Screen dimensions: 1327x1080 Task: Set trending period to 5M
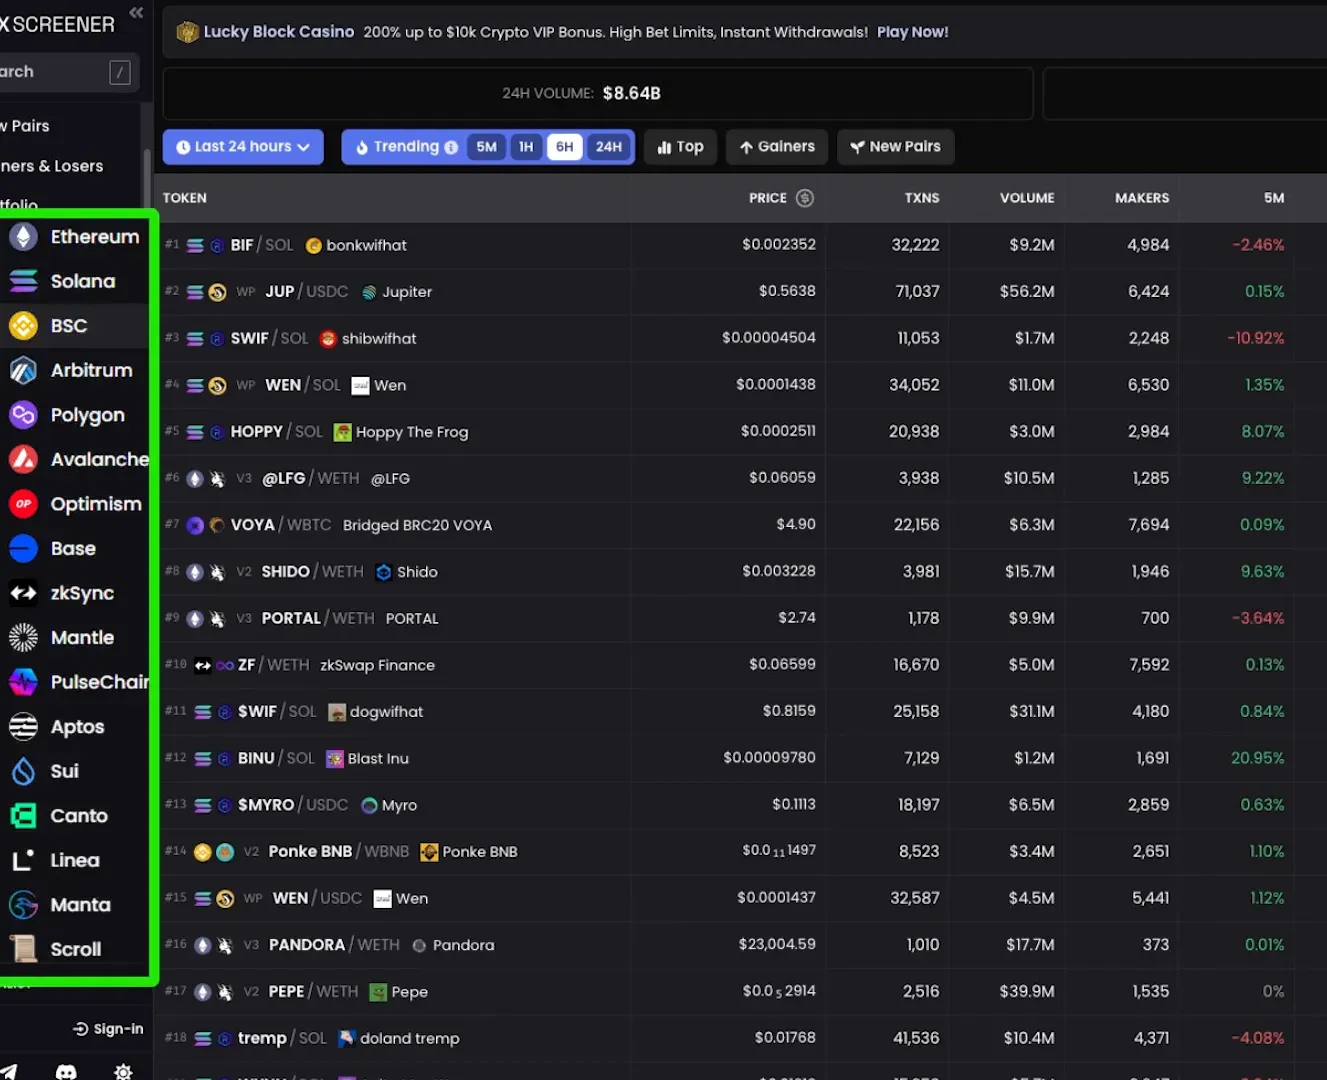pos(487,147)
